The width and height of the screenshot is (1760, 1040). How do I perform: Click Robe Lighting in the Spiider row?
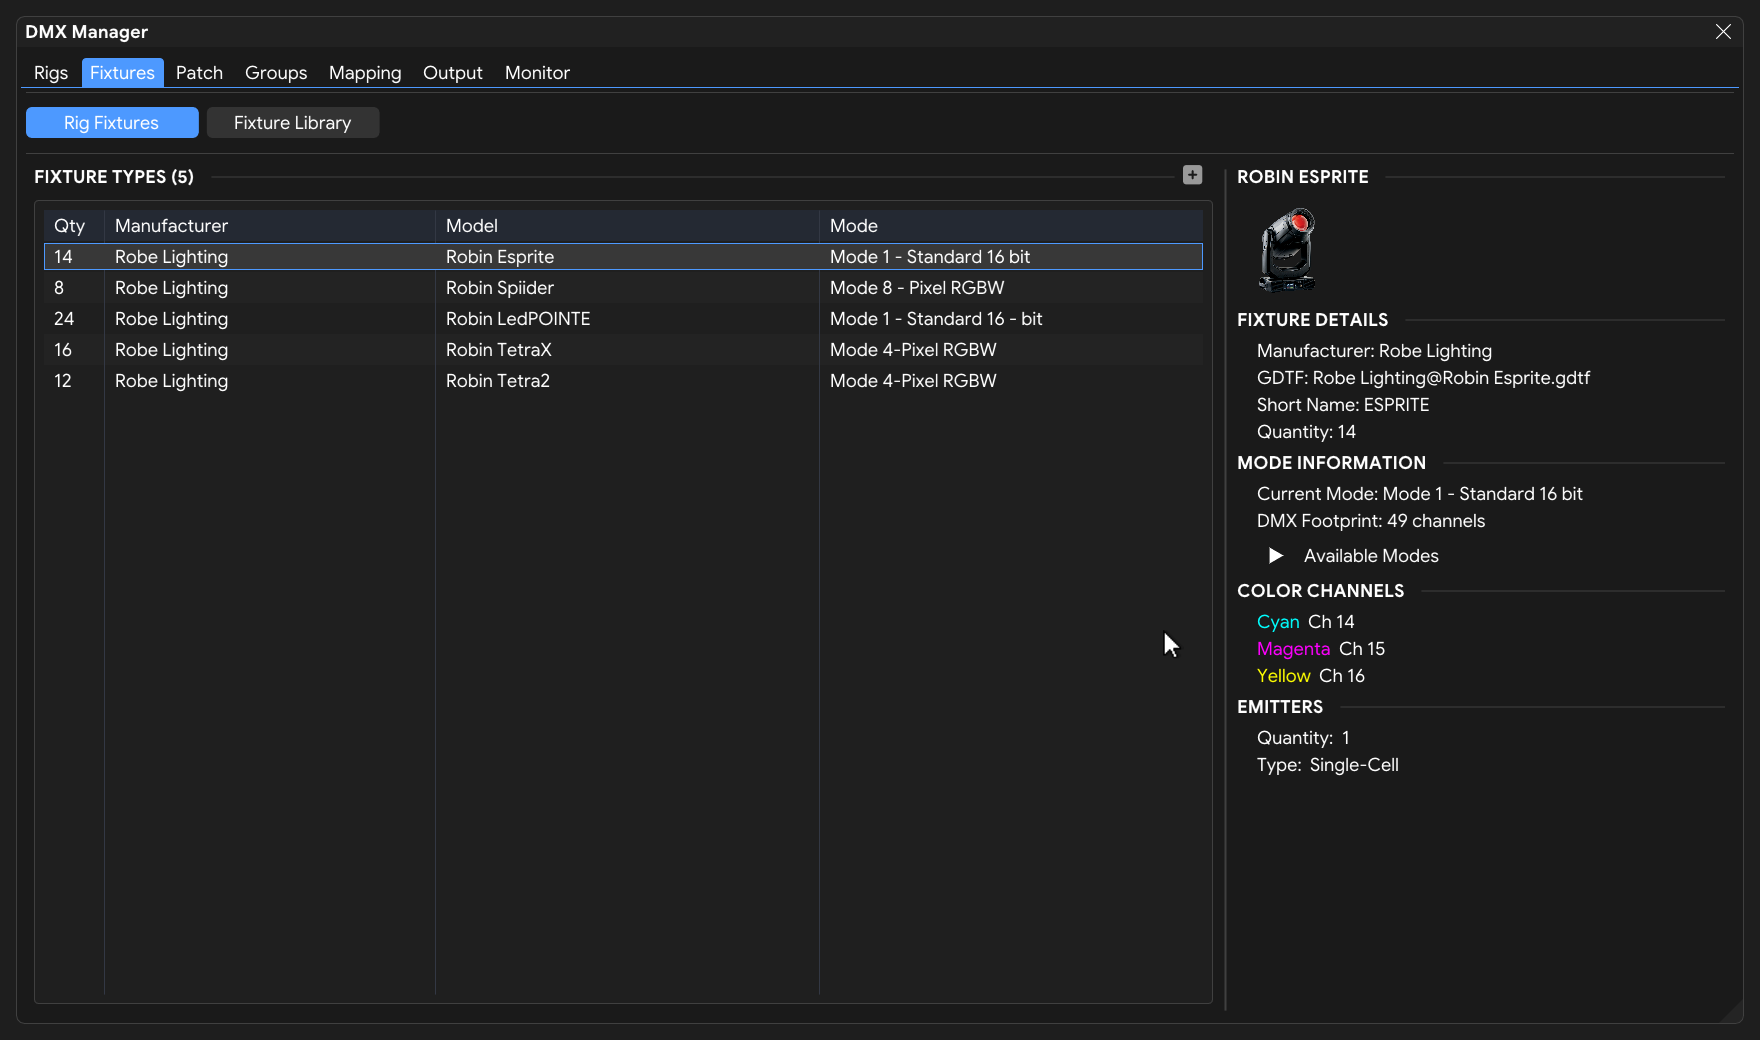171,288
